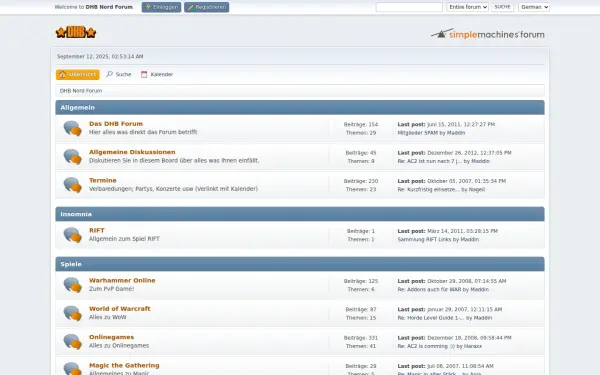Click the 'Themen: 23' statistic in Termine row

point(361,189)
